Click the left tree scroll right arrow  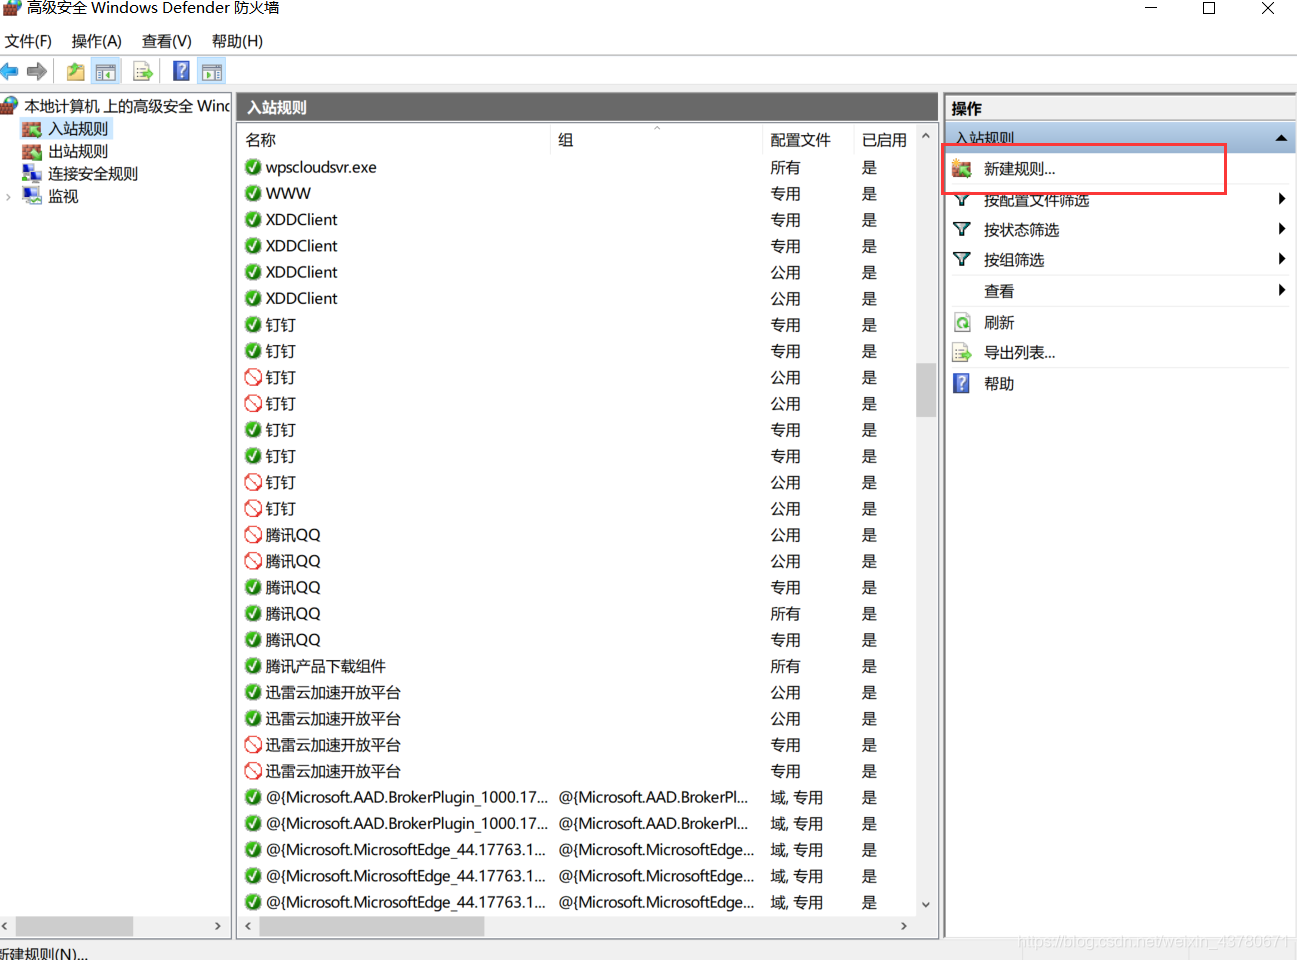[x=218, y=926]
